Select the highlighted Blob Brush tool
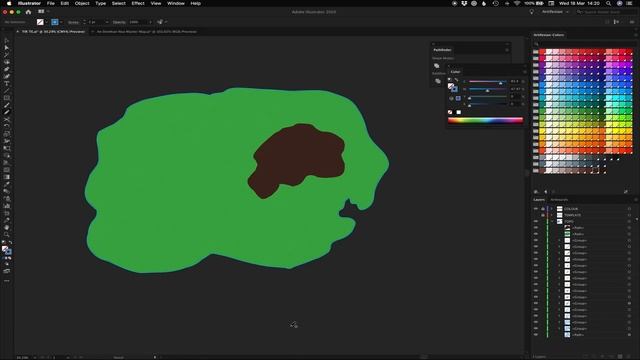Image resolution: width=640 pixels, height=360 pixels. click(x=7, y=112)
